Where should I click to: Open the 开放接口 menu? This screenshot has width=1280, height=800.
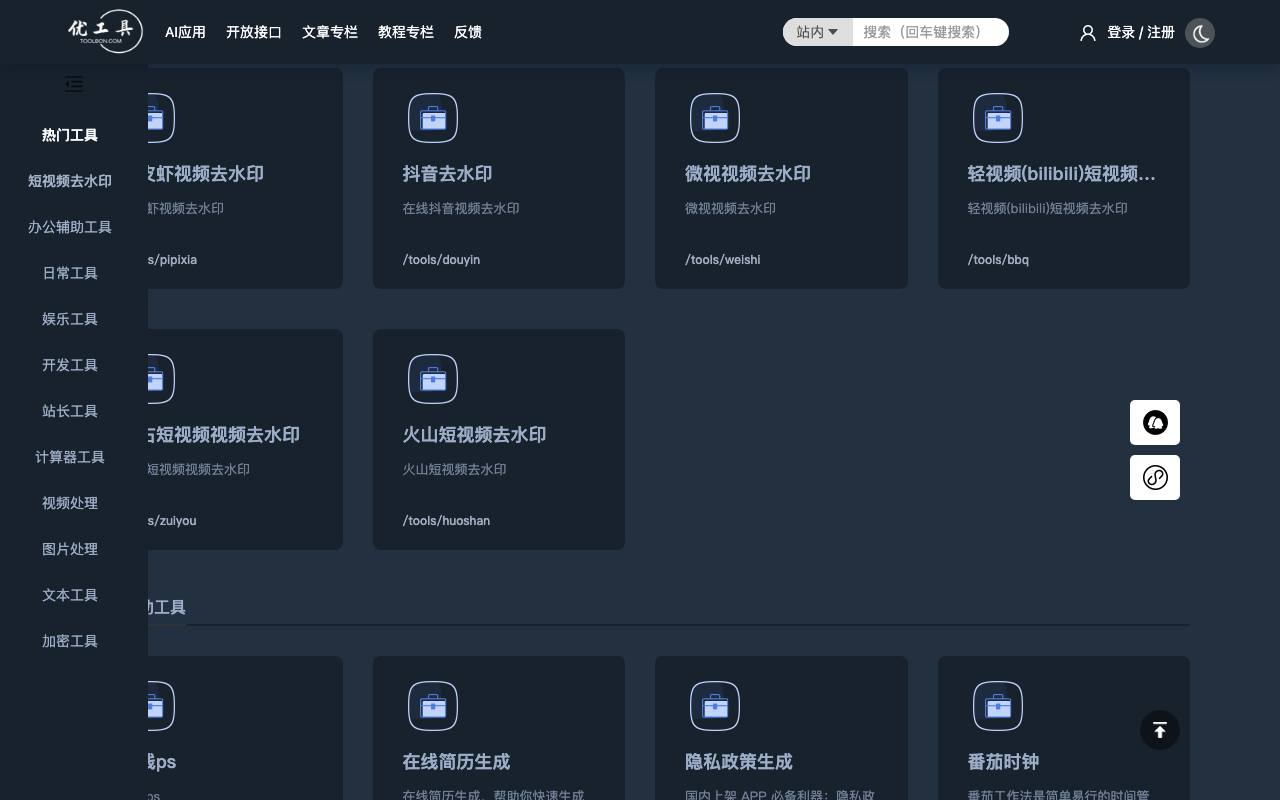[x=254, y=32]
